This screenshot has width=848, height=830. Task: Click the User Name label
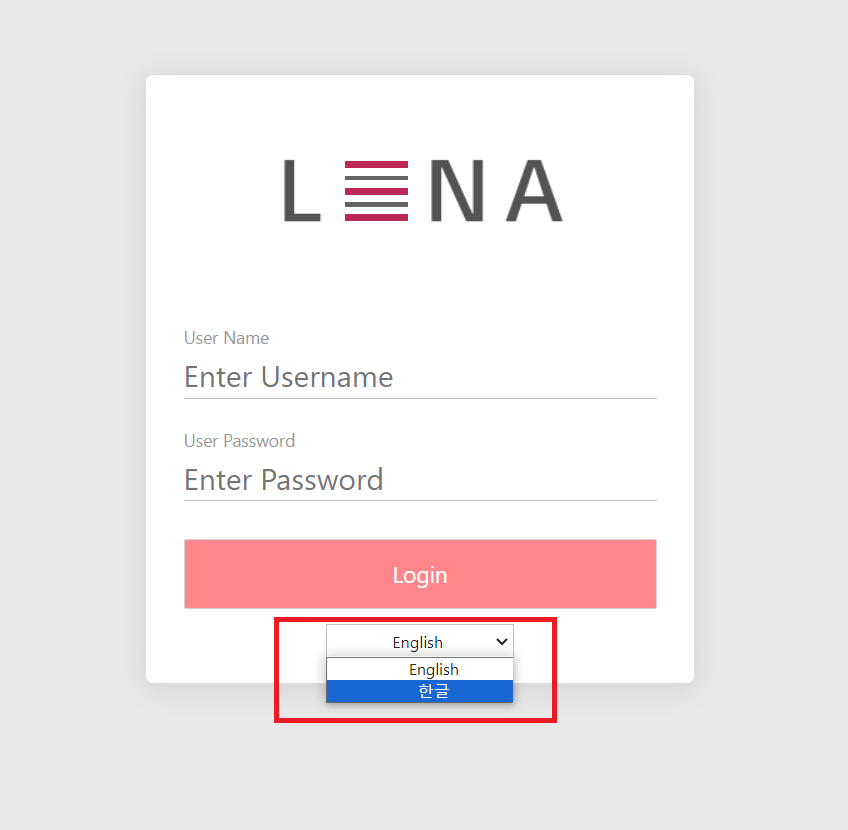pos(226,338)
